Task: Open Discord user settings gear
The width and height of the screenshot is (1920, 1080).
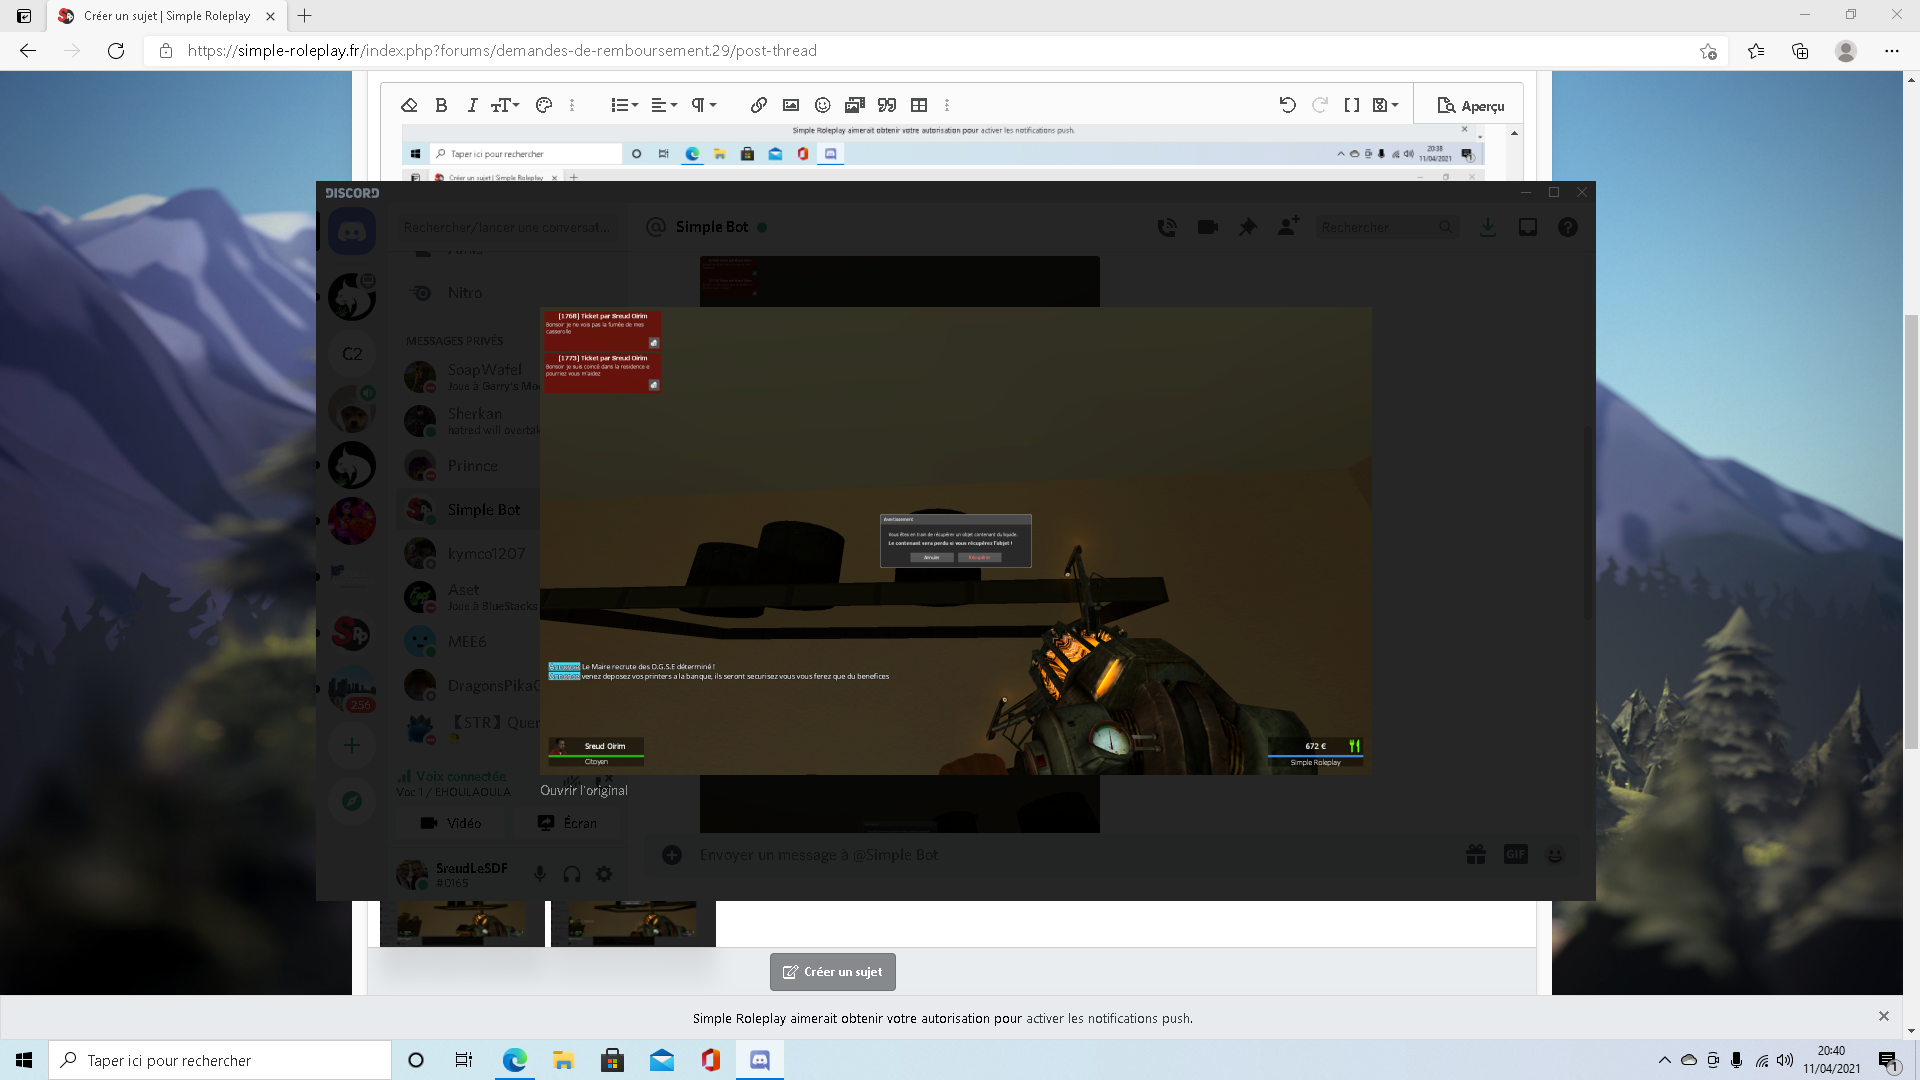Action: (x=604, y=874)
